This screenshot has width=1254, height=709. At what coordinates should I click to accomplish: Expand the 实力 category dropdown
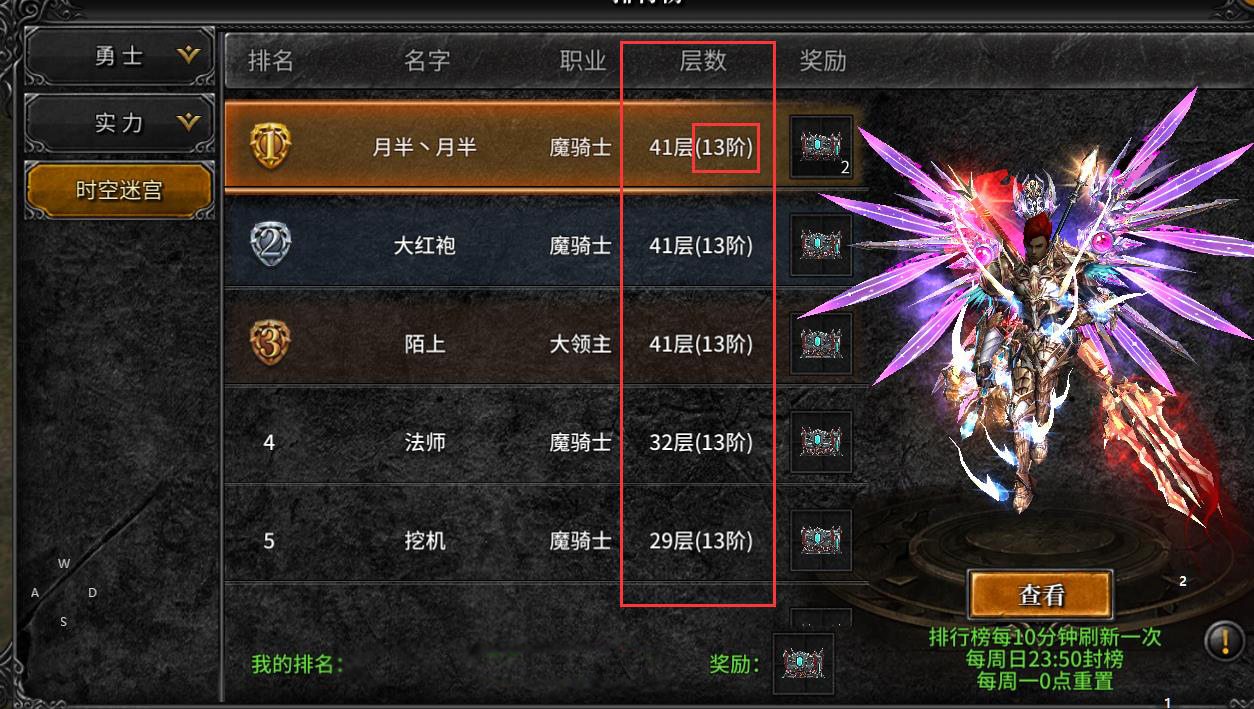120,124
